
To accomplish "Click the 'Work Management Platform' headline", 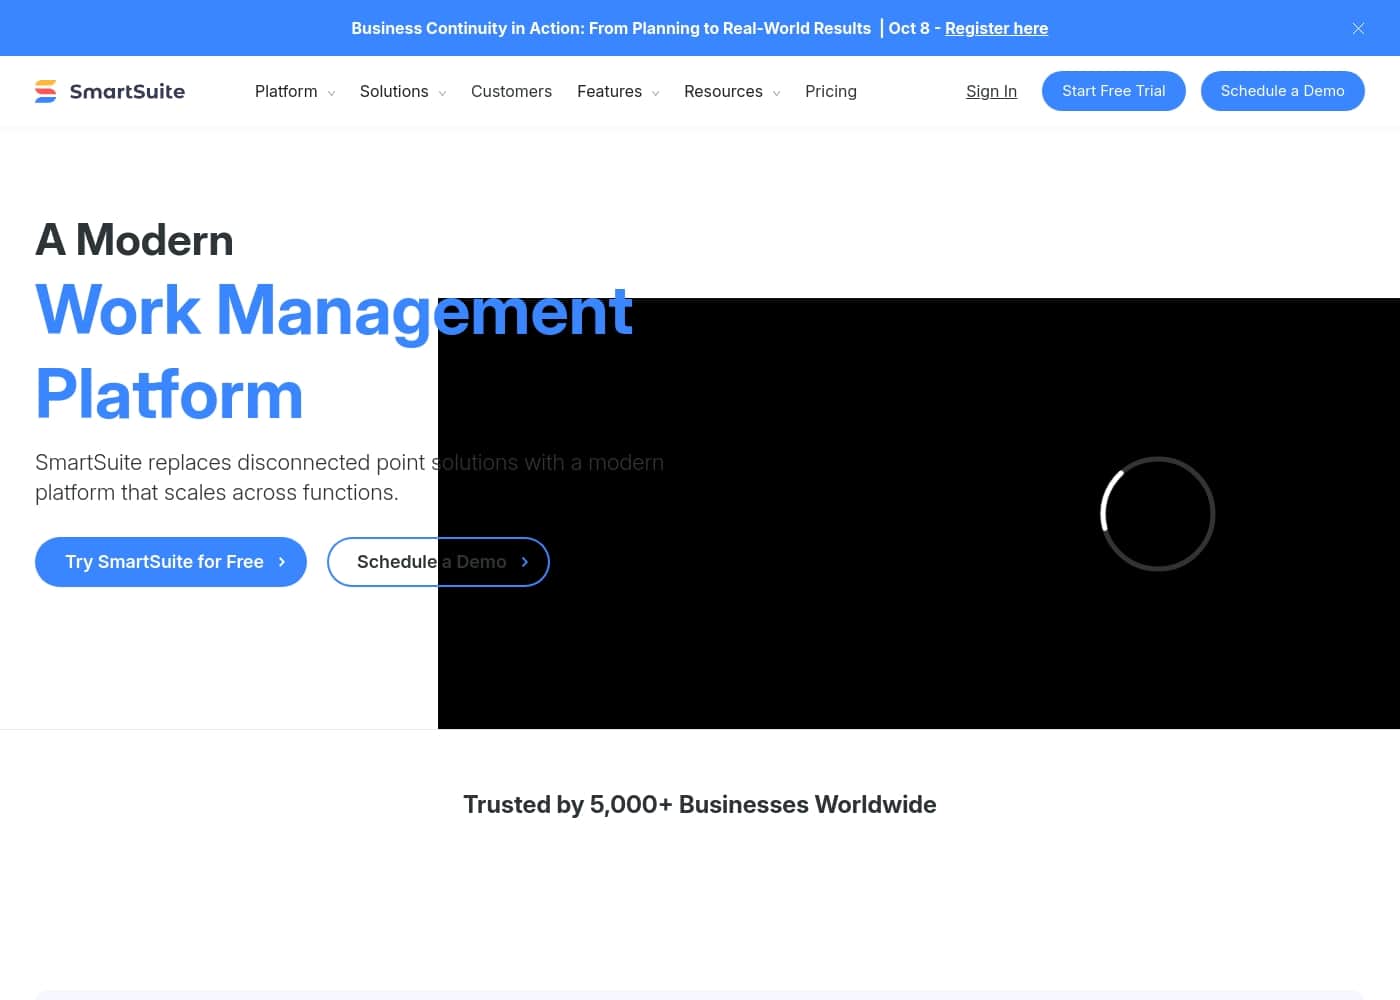I will (334, 352).
